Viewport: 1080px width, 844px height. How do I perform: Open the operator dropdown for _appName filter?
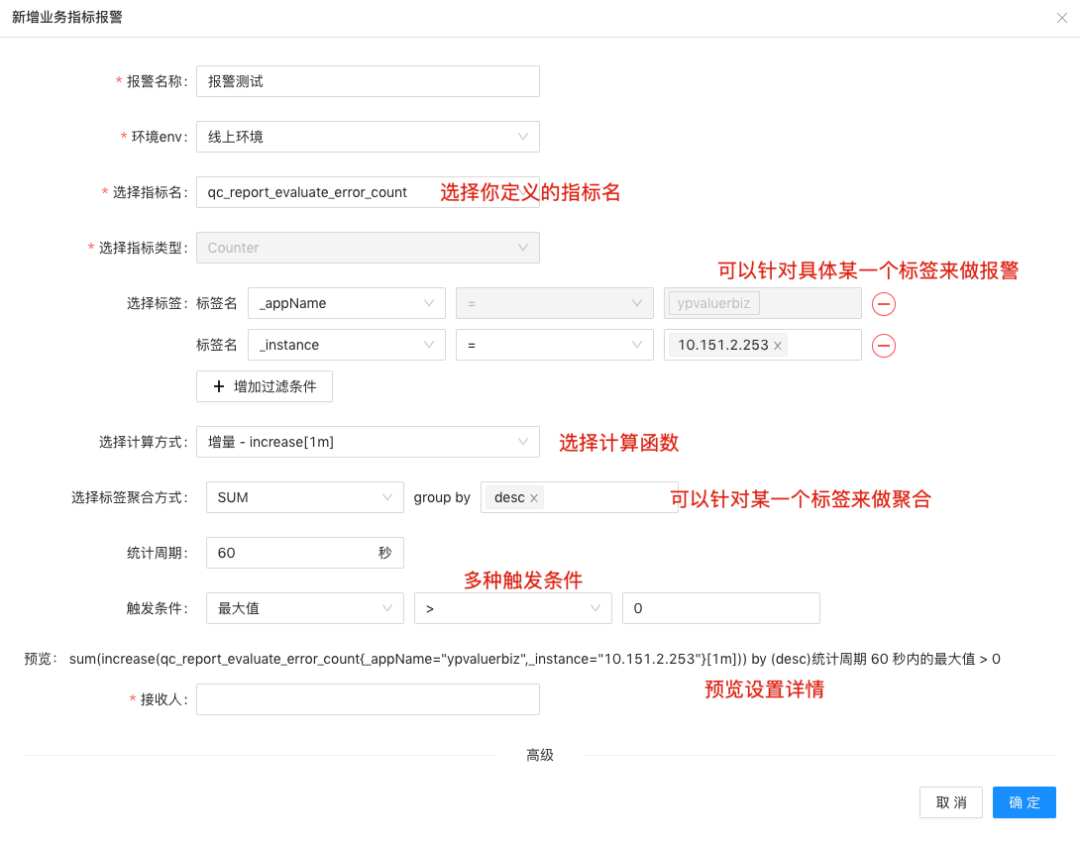554,303
